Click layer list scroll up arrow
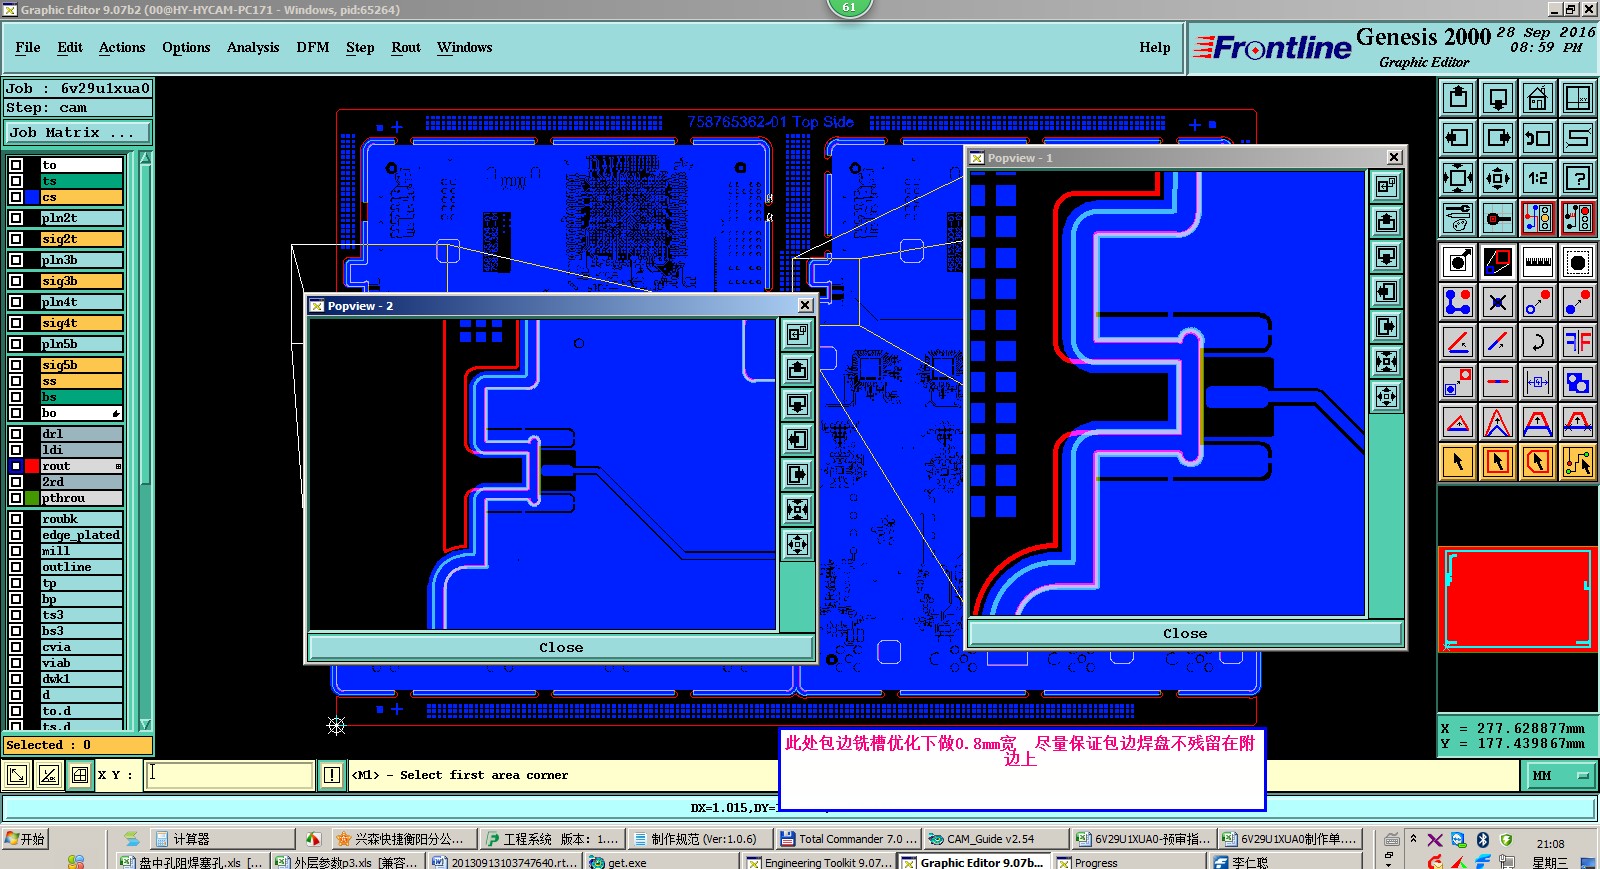 [x=146, y=158]
